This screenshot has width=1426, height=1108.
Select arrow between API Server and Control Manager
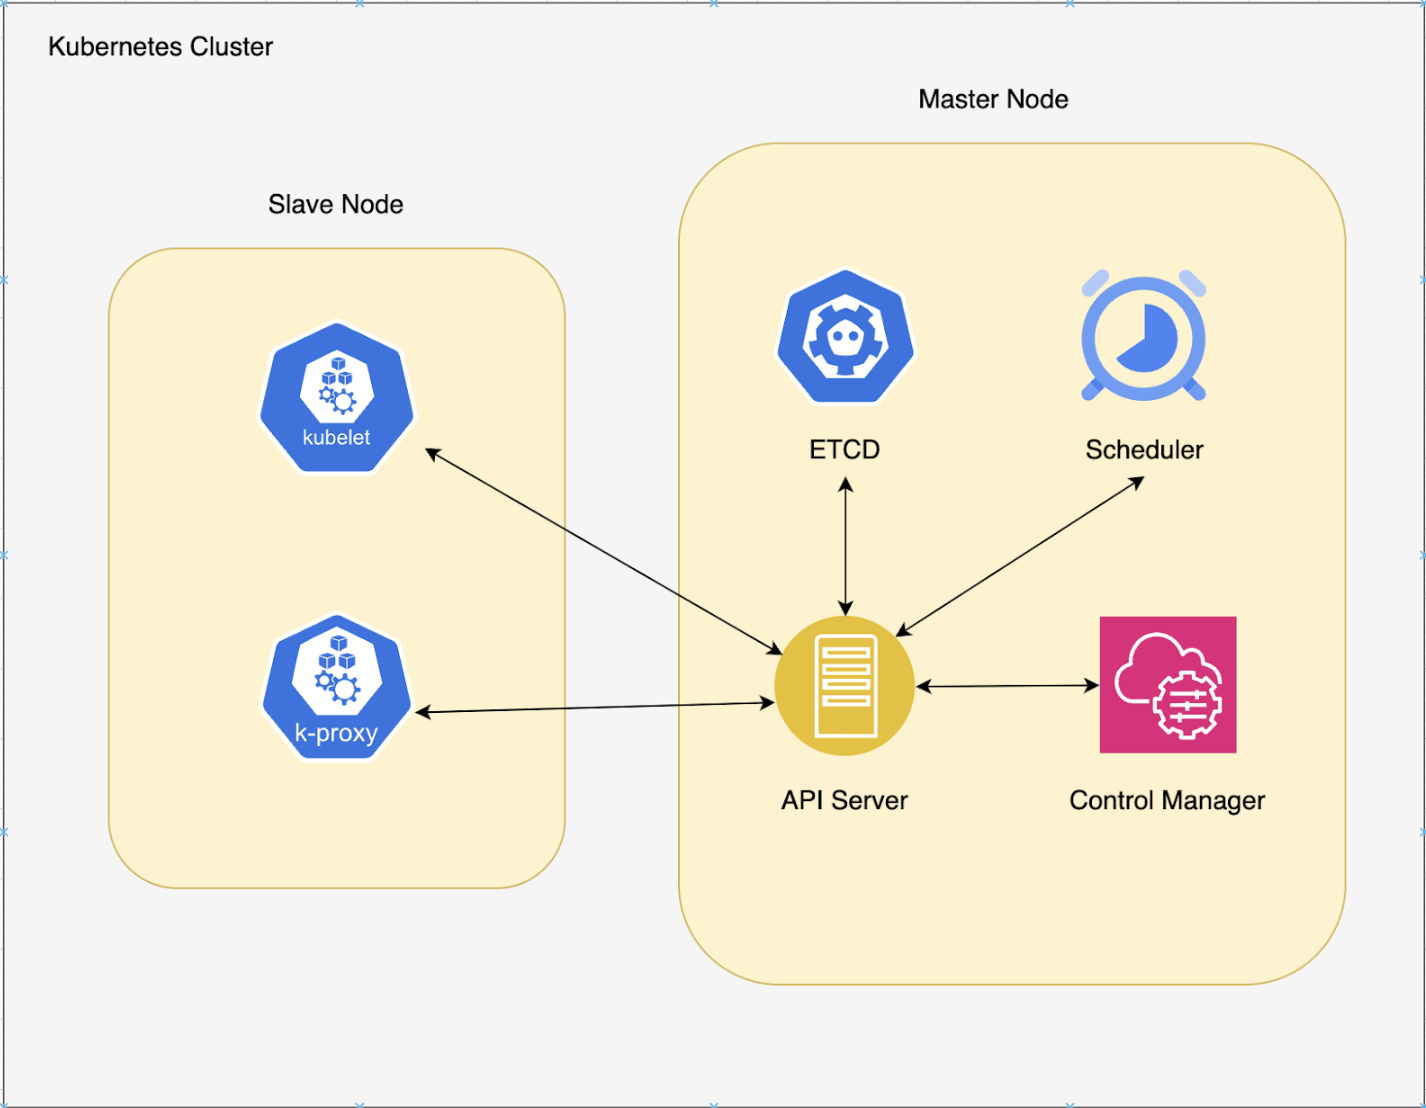pos(1008,686)
